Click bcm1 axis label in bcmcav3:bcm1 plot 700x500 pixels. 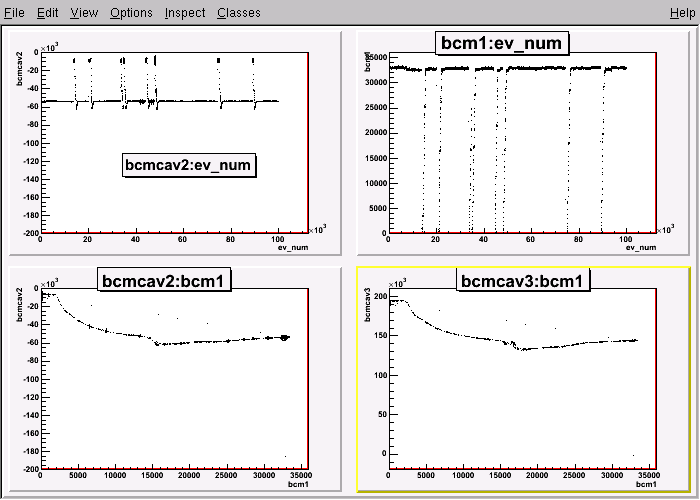pyautogui.click(x=646, y=484)
